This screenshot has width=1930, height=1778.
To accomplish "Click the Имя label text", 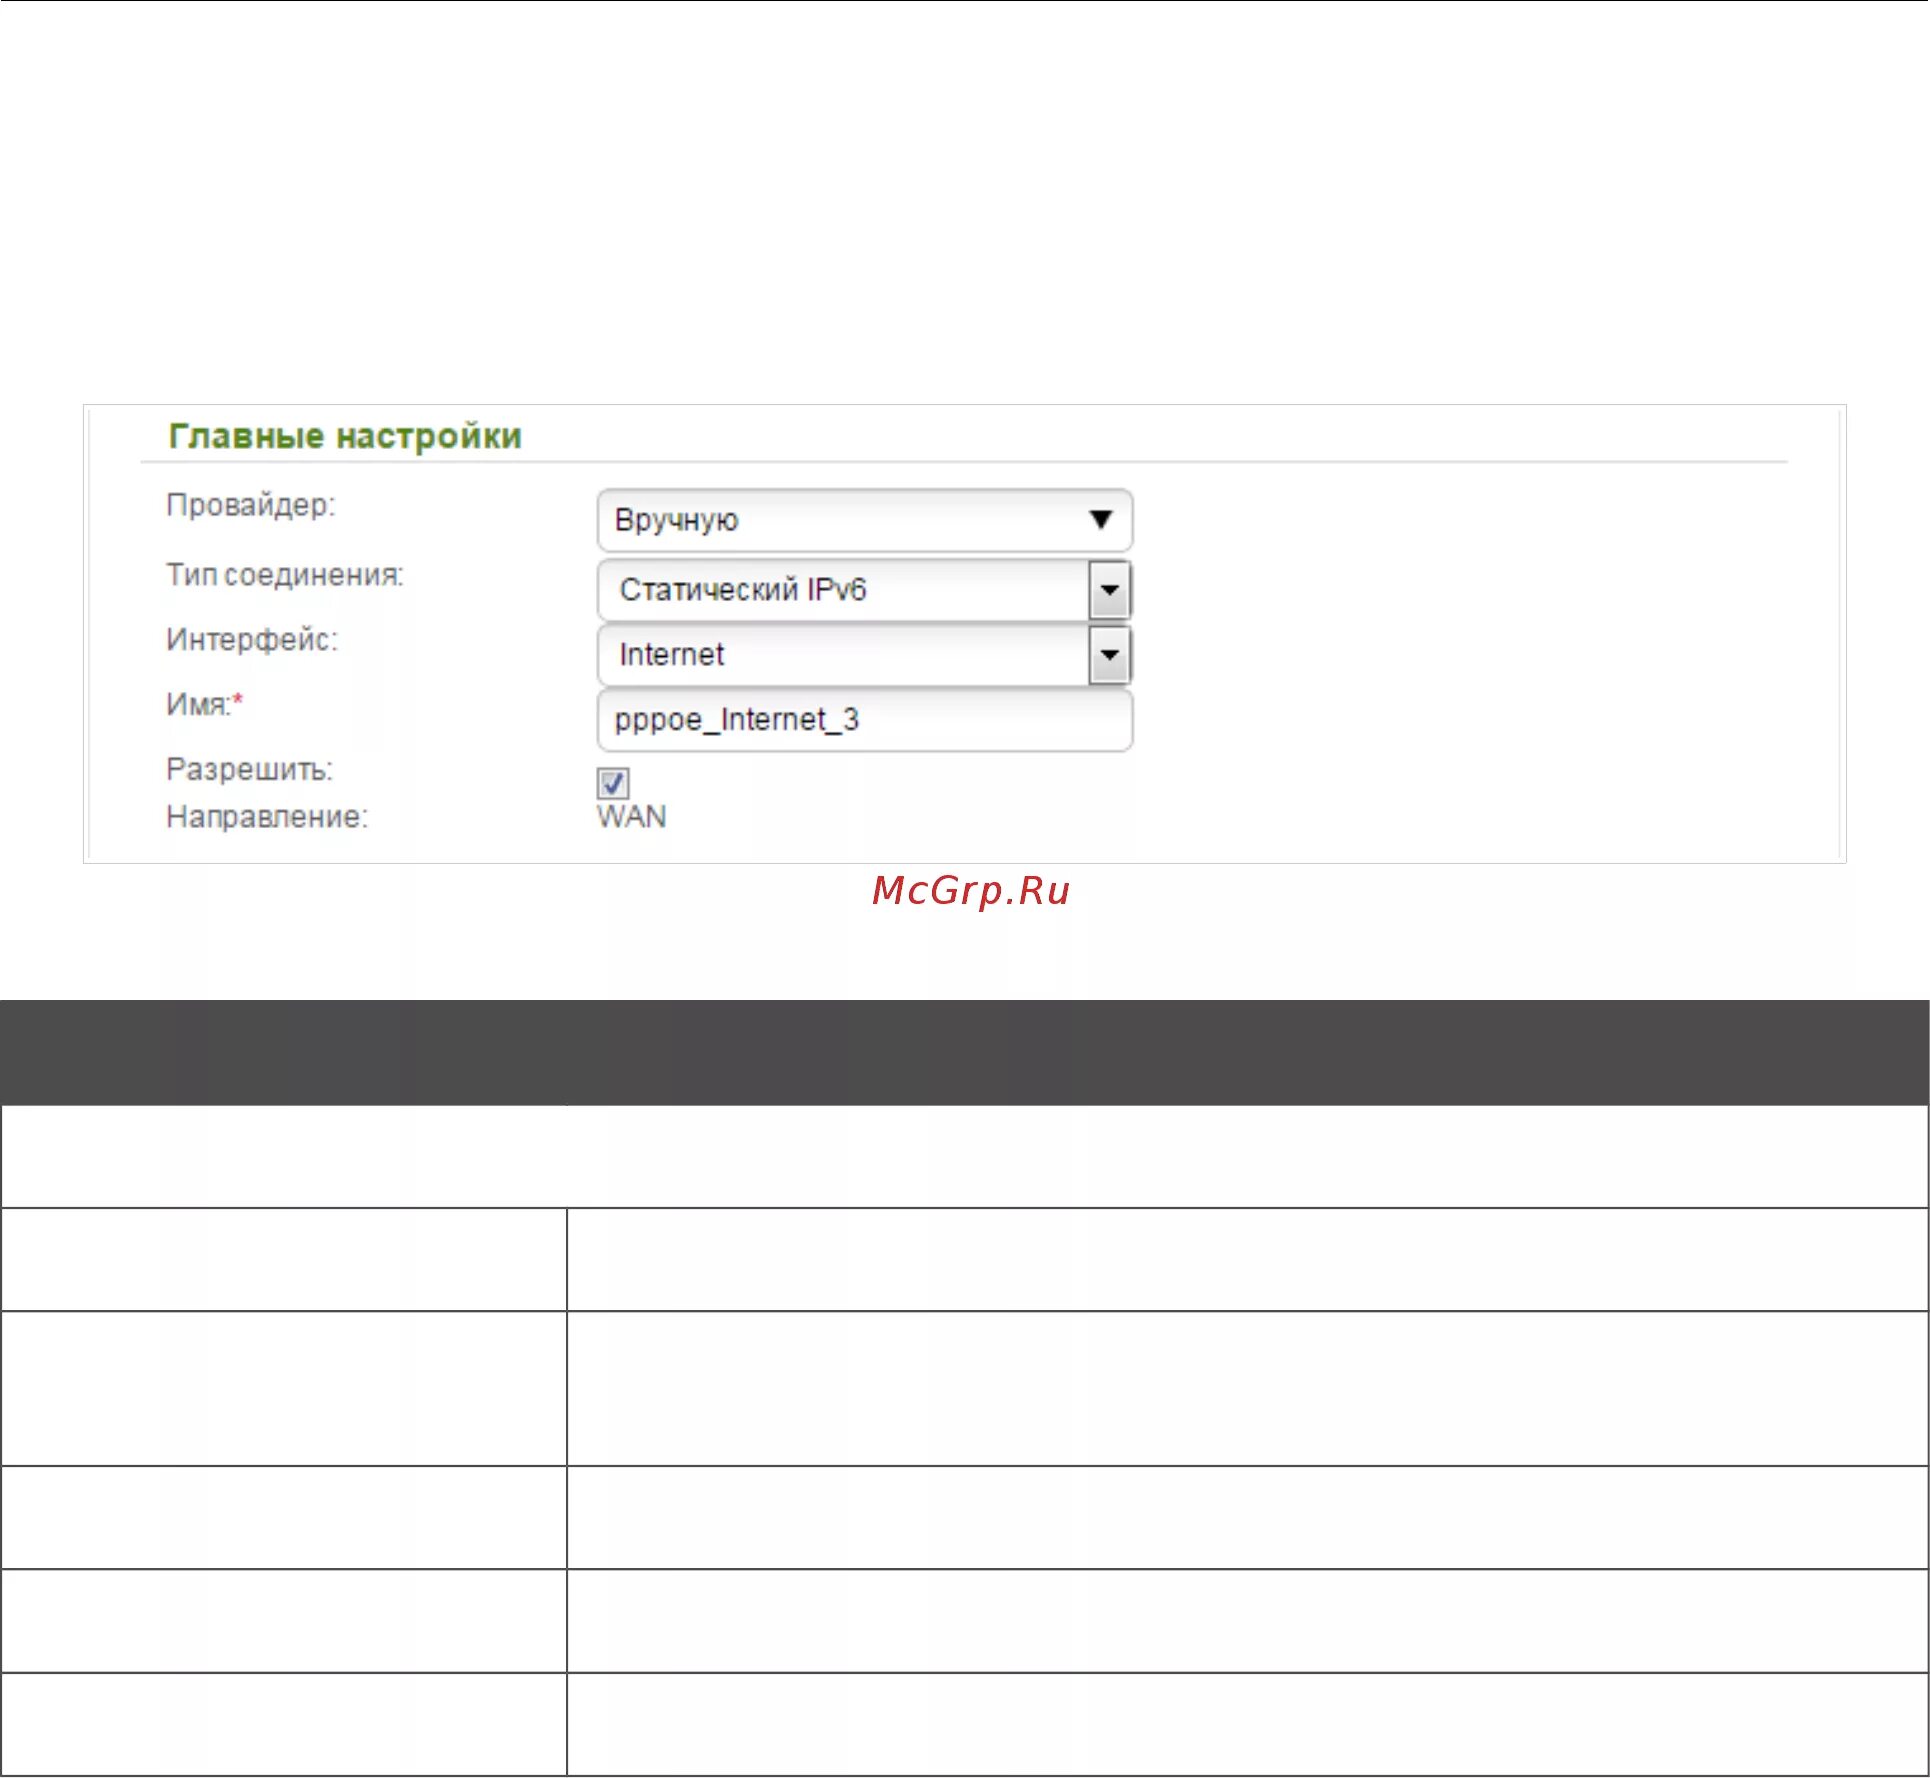I will point(196,705).
